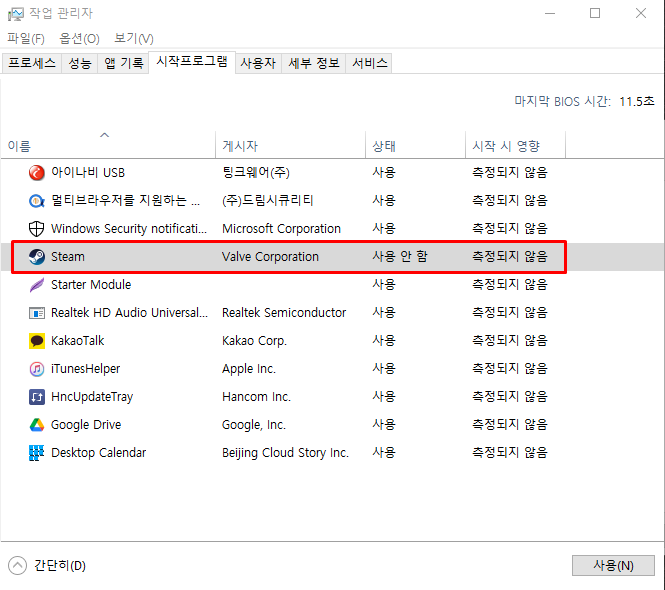Select the Desktop Calendar entry name
Viewport: 665px width, 590px height.
(x=98, y=453)
